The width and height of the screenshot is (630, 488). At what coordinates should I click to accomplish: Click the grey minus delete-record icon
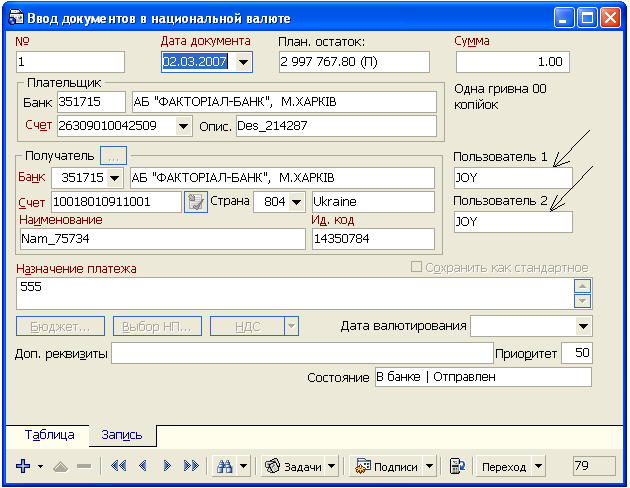point(84,466)
